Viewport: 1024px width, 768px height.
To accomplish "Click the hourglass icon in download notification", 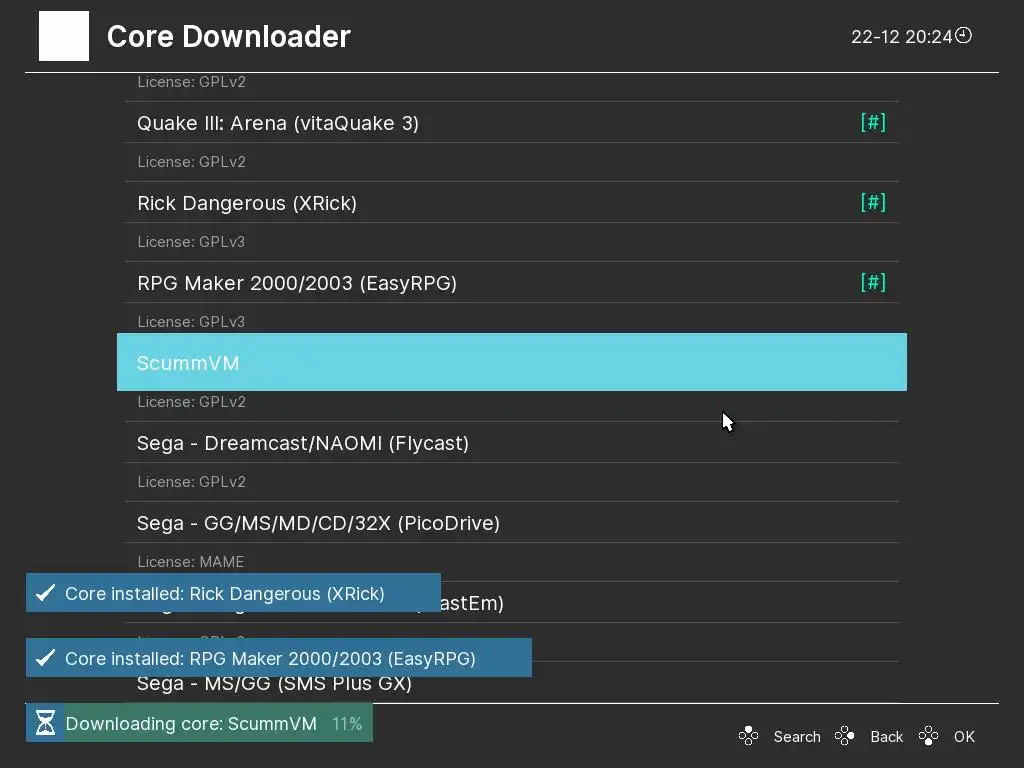I will [45, 723].
